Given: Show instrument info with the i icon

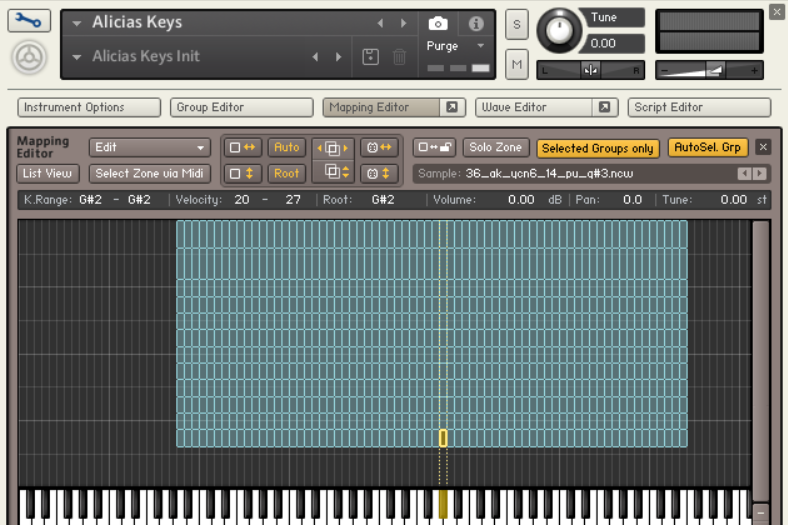Looking at the screenshot, I should point(476,23).
